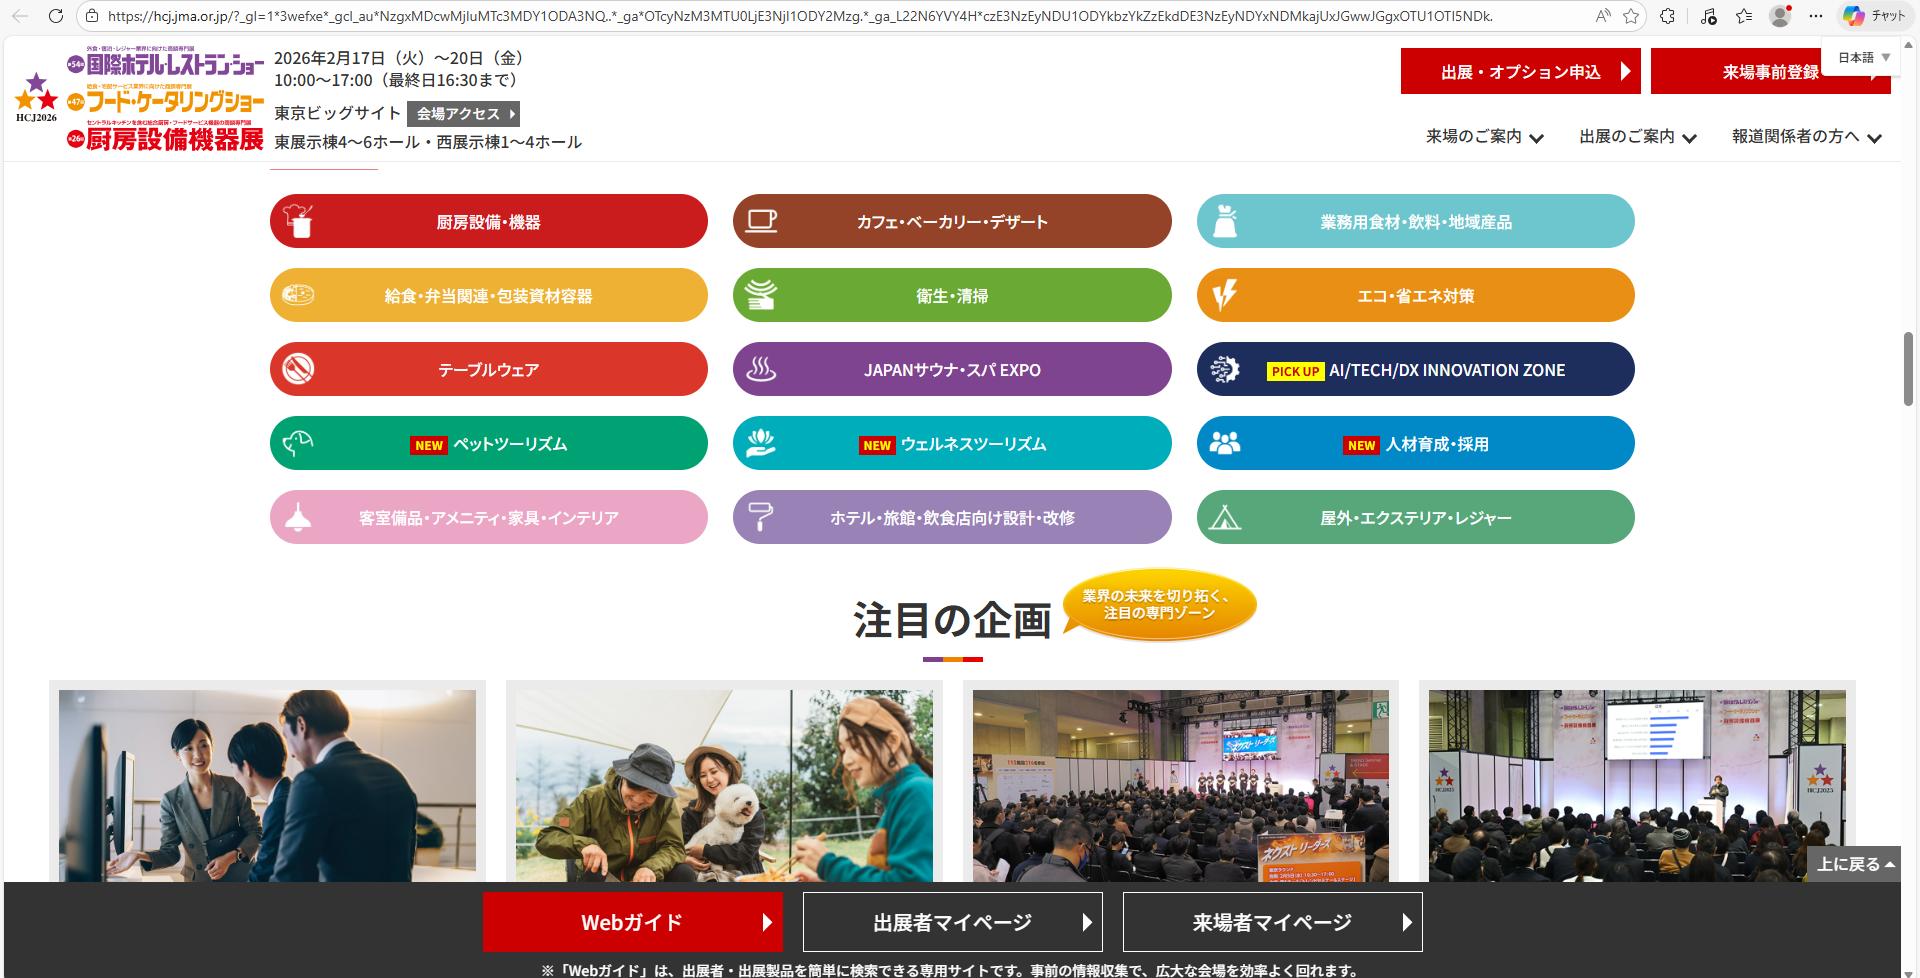The image size is (1920, 978).
Task: Open the Webガイド button
Action: (632, 922)
